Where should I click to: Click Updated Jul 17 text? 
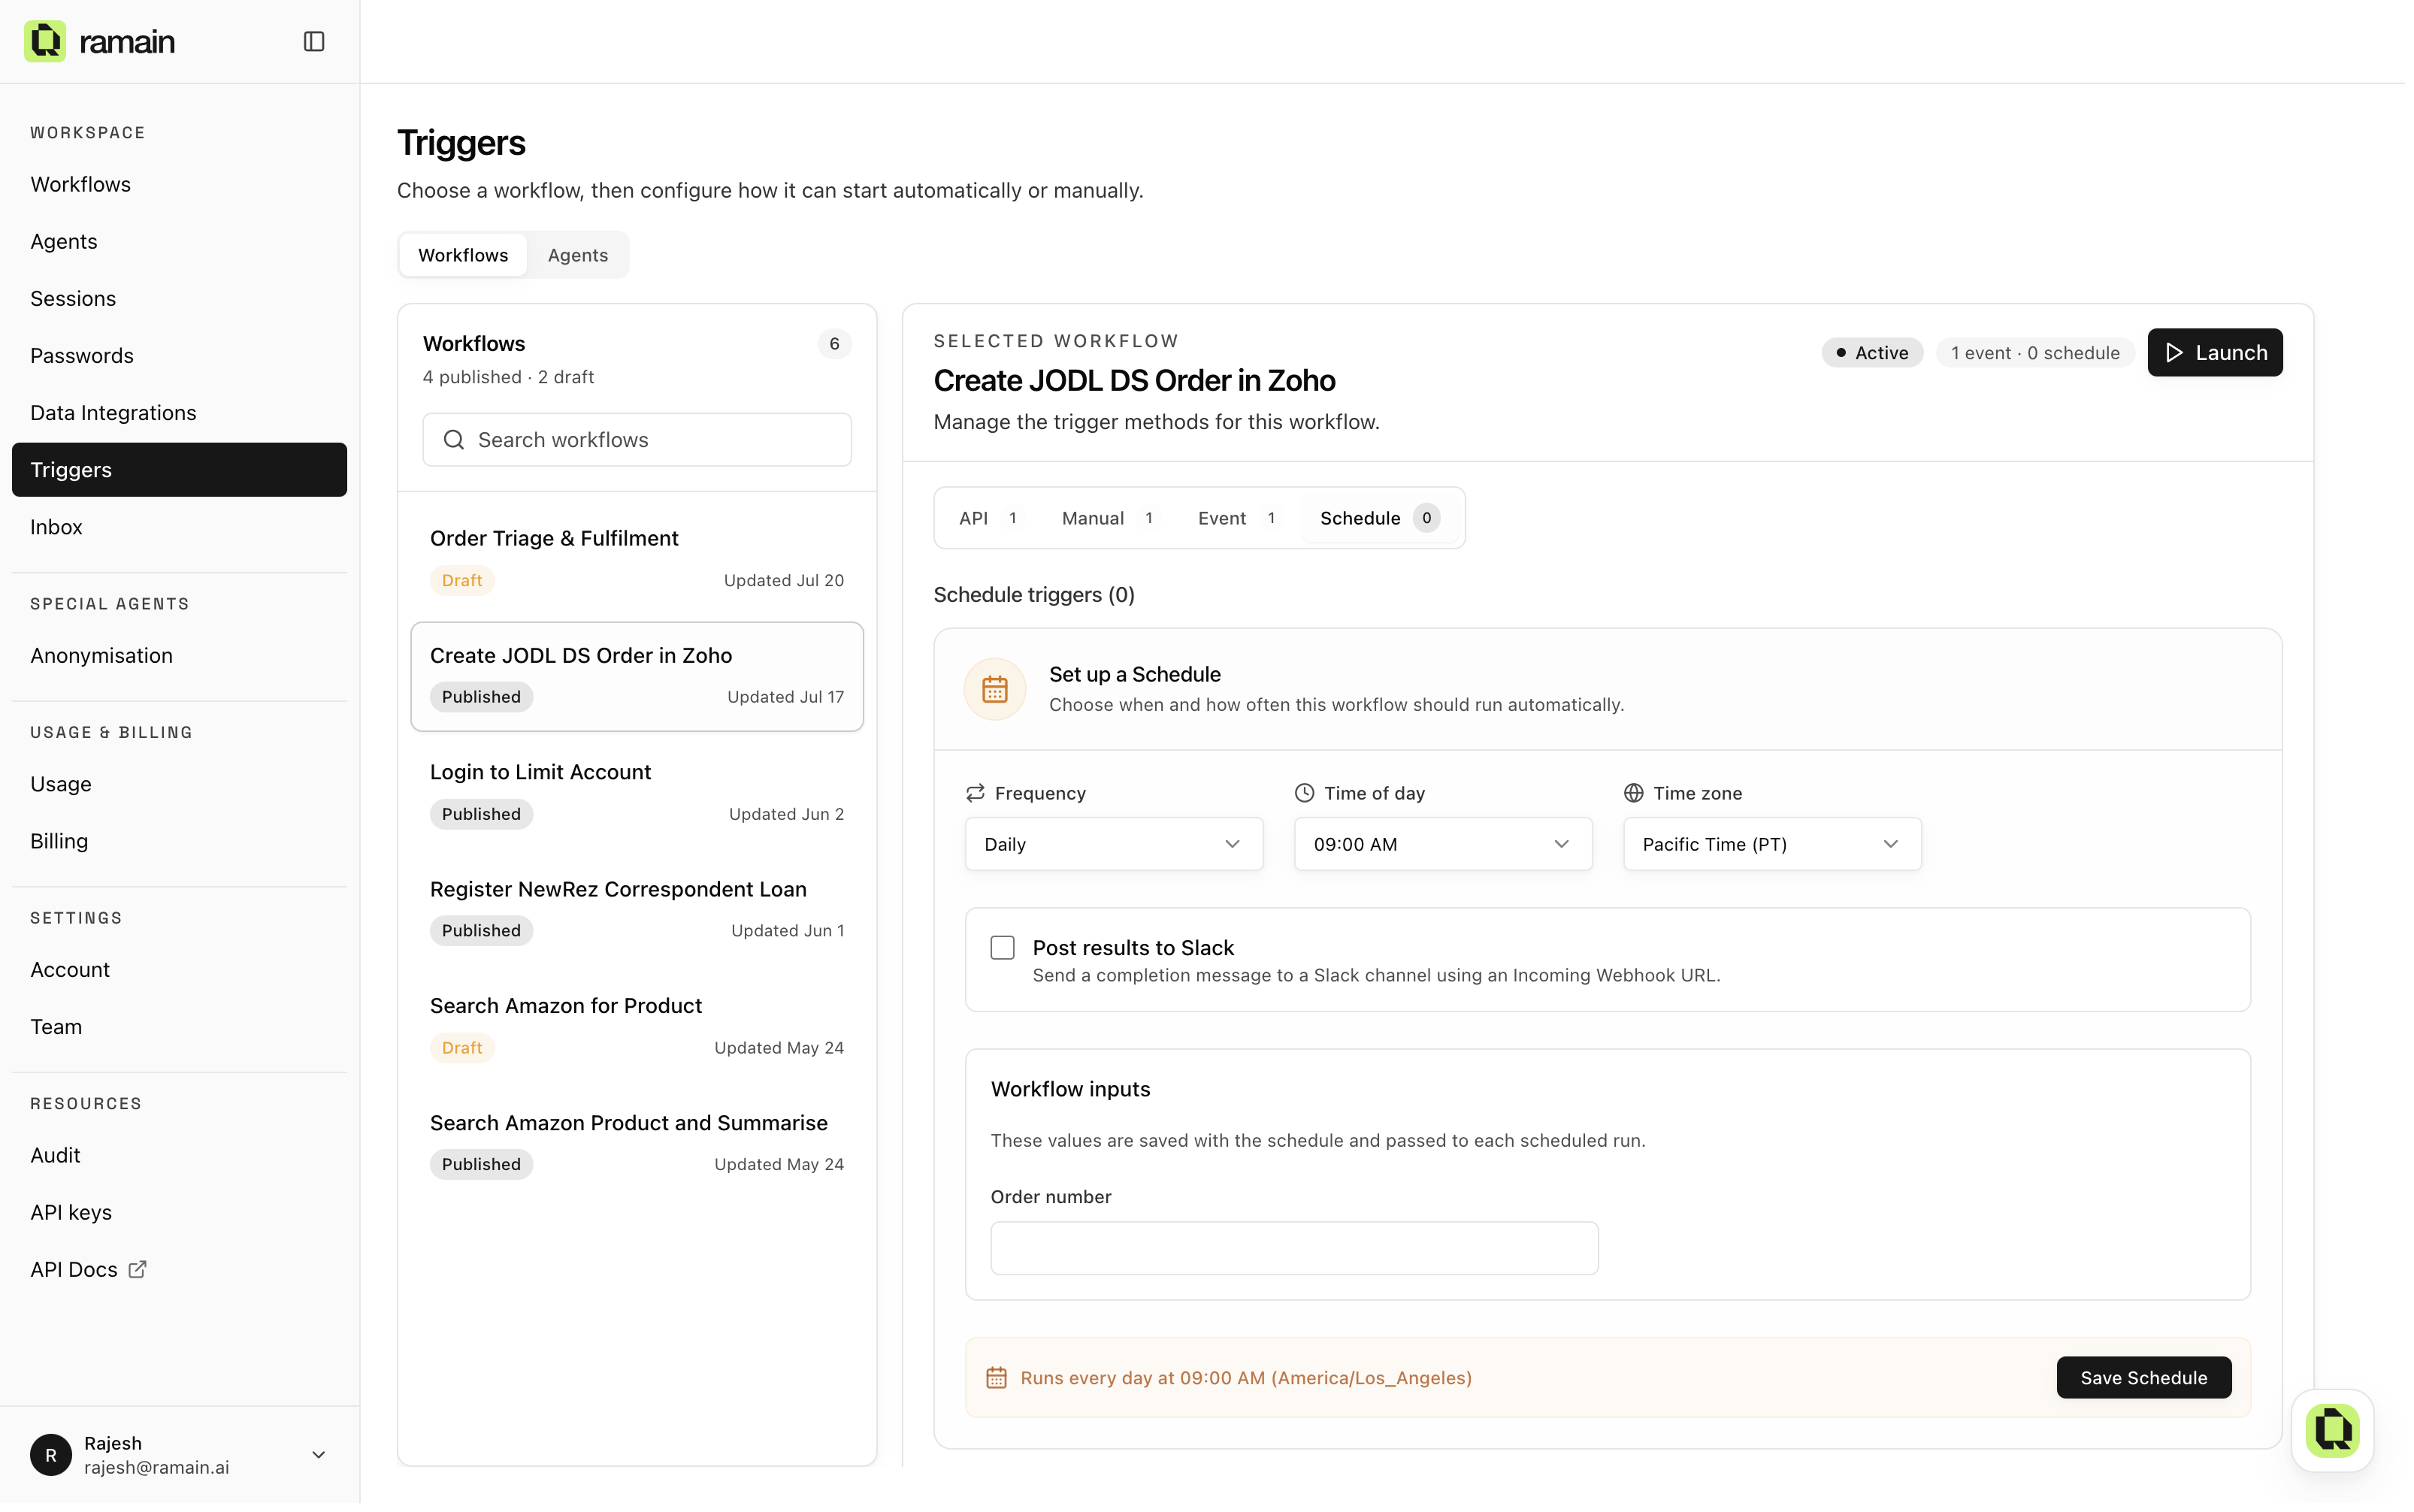tap(787, 698)
